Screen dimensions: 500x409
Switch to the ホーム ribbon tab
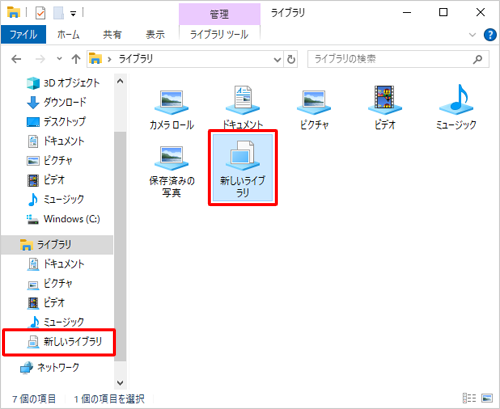point(68,35)
